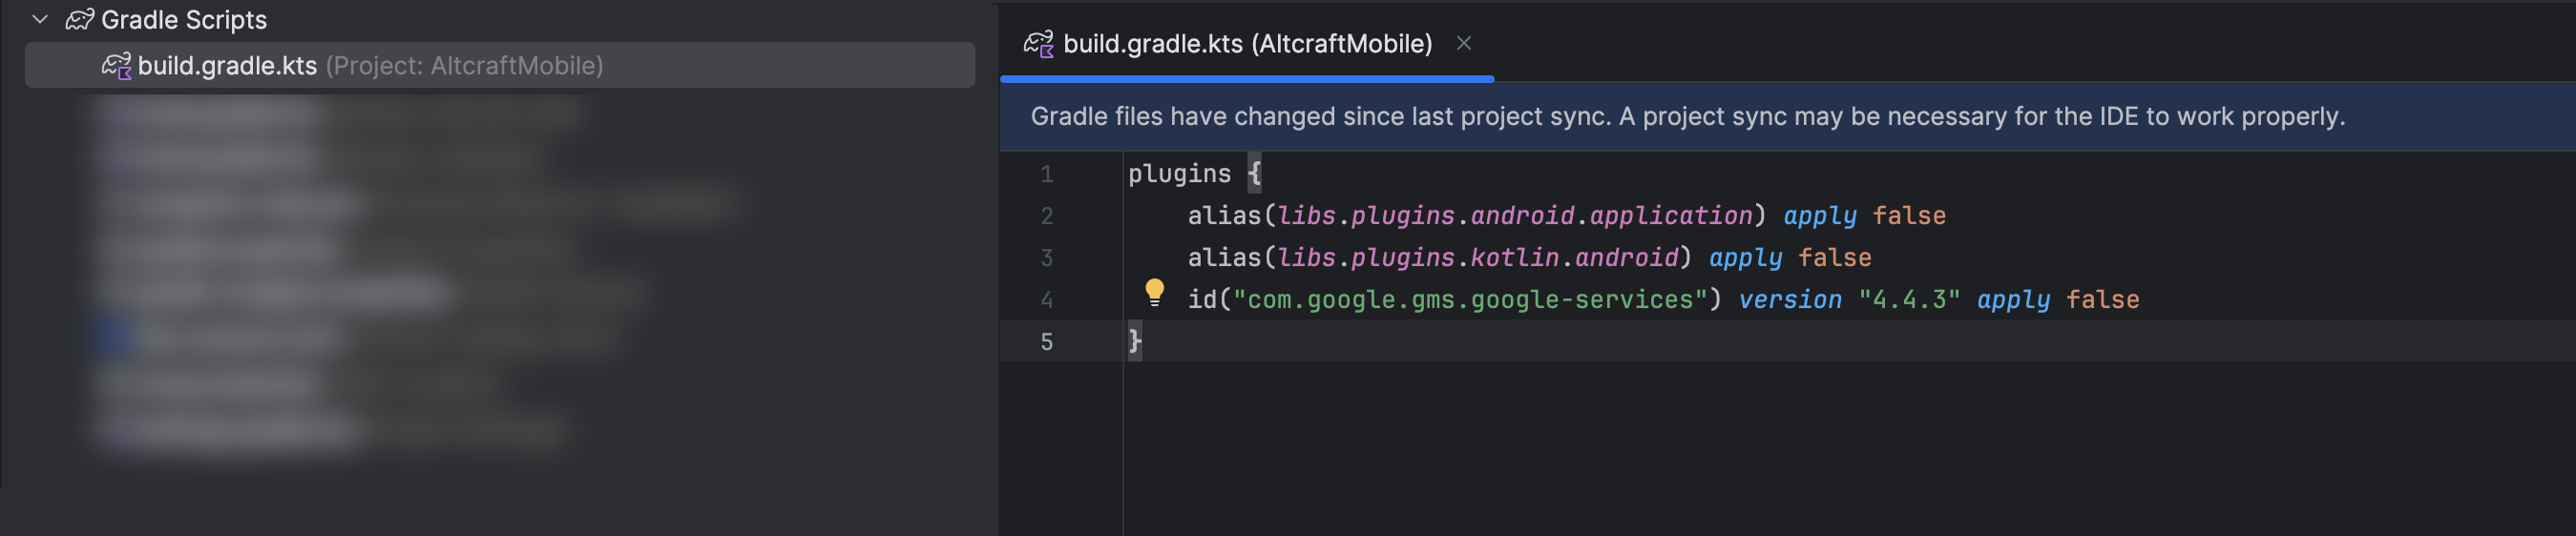Click line number 3 in the gutter
The height and width of the screenshot is (536, 2576).
click(x=1046, y=258)
